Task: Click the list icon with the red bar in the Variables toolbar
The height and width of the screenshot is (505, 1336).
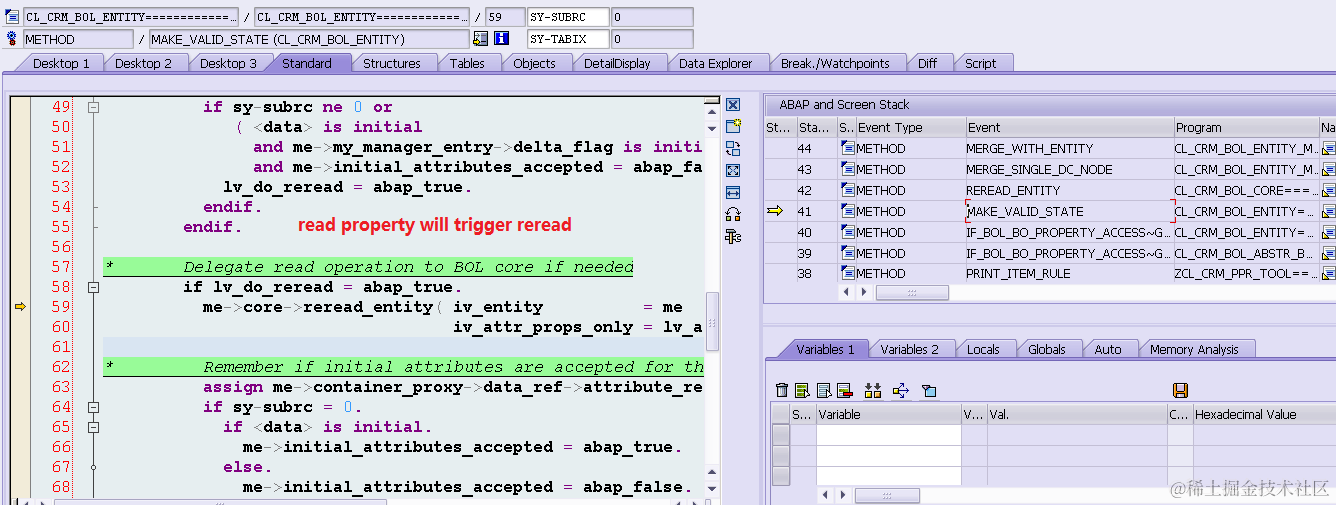Action: [x=844, y=390]
